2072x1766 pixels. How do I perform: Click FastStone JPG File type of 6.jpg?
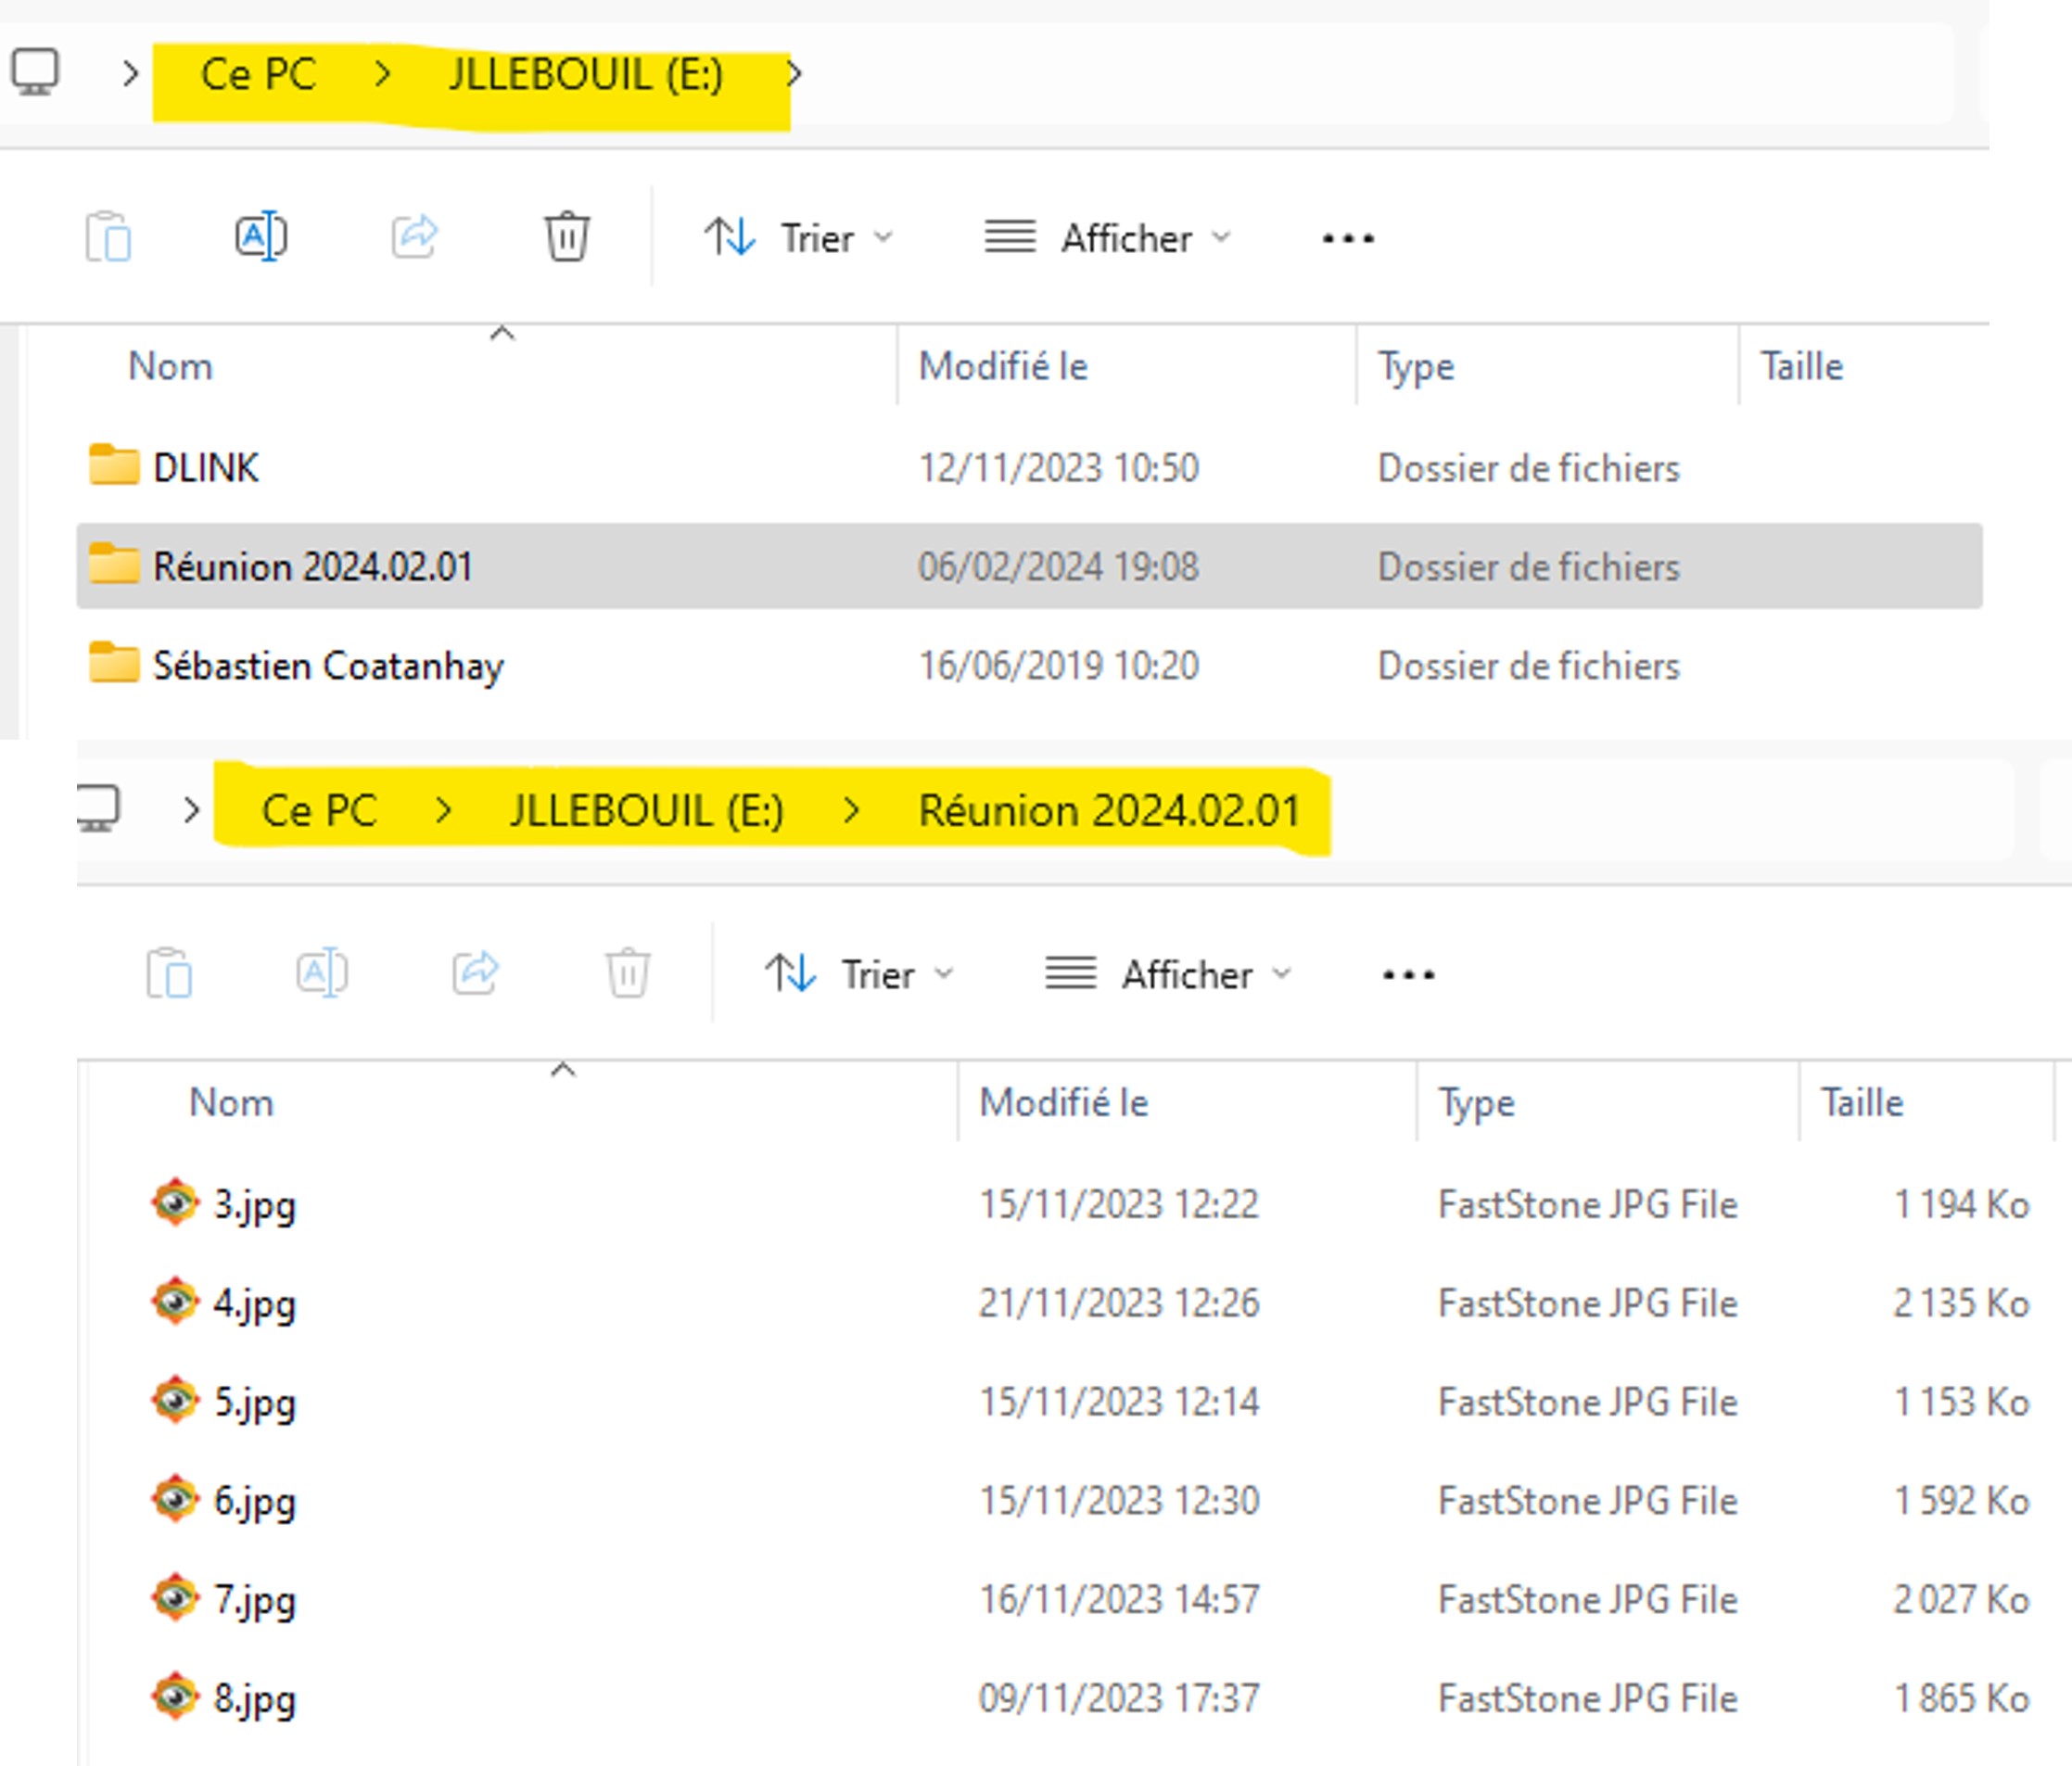1588,1501
